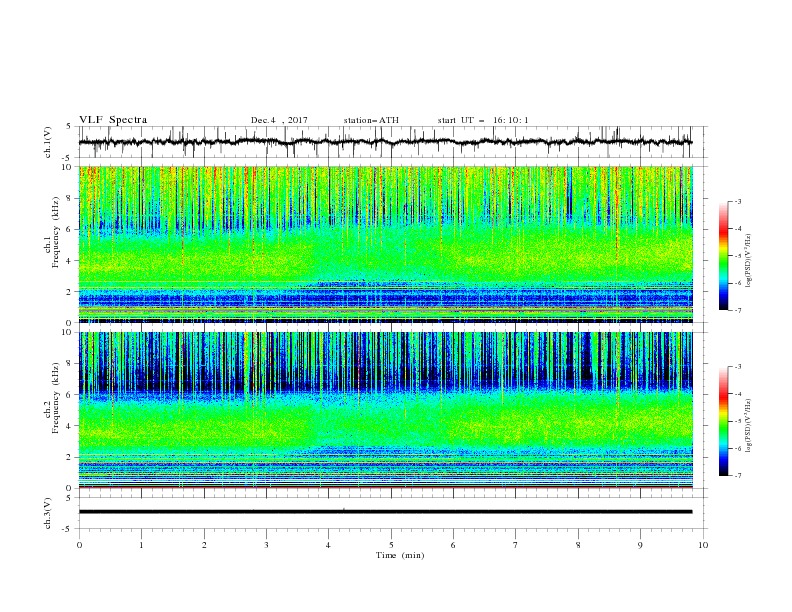Click the ch.1 spectrogram panel

pos(386,244)
